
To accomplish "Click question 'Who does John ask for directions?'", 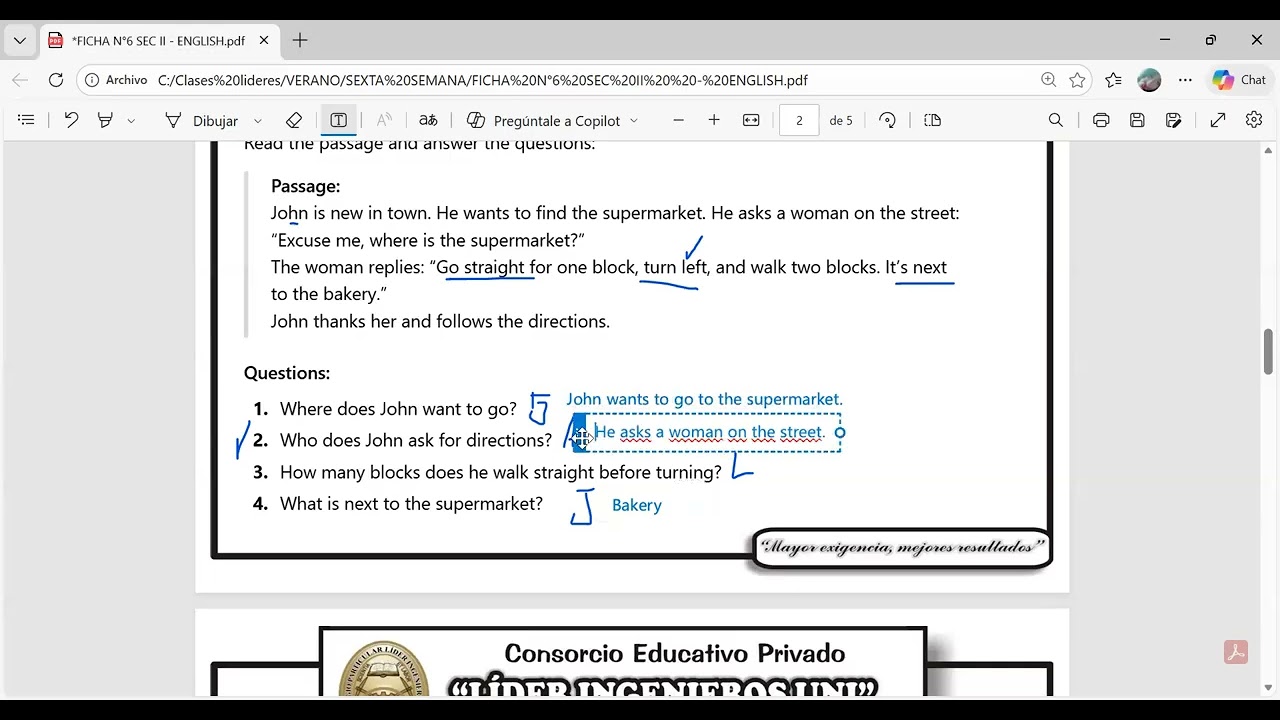I will (x=416, y=441).
